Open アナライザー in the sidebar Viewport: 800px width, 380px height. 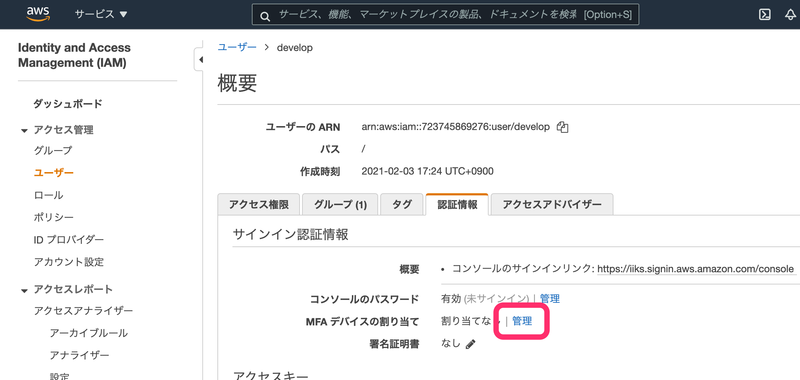[x=79, y=355]
